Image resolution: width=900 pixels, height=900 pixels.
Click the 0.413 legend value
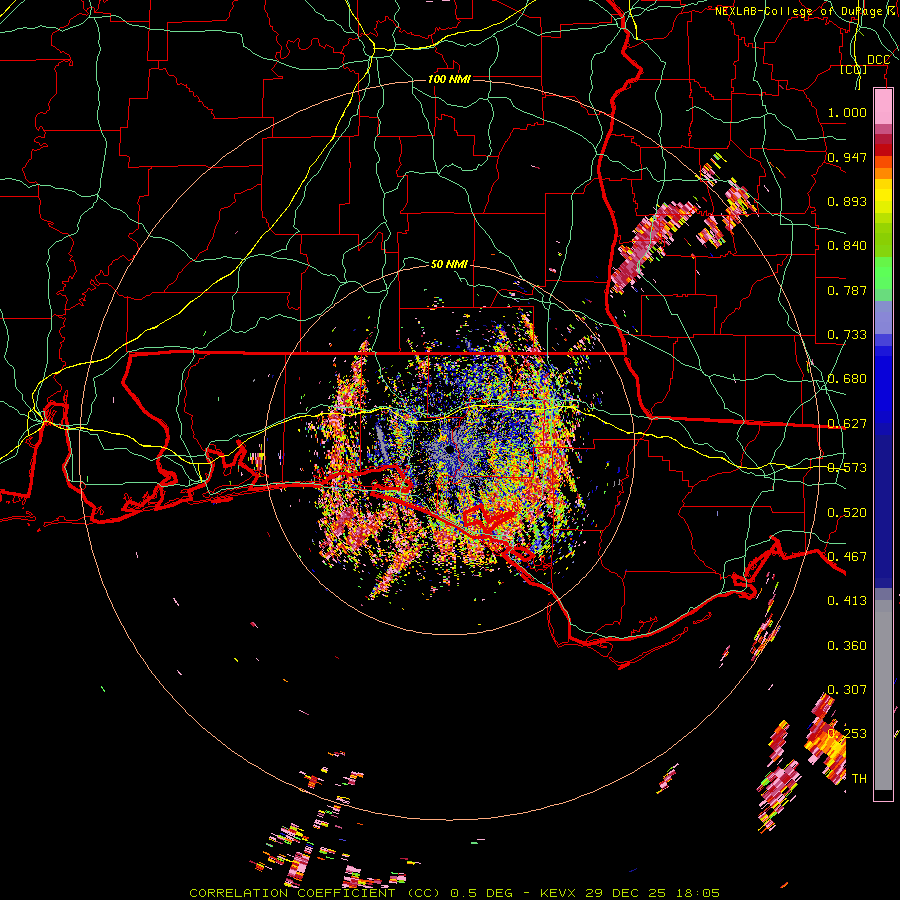coord(847,600)
